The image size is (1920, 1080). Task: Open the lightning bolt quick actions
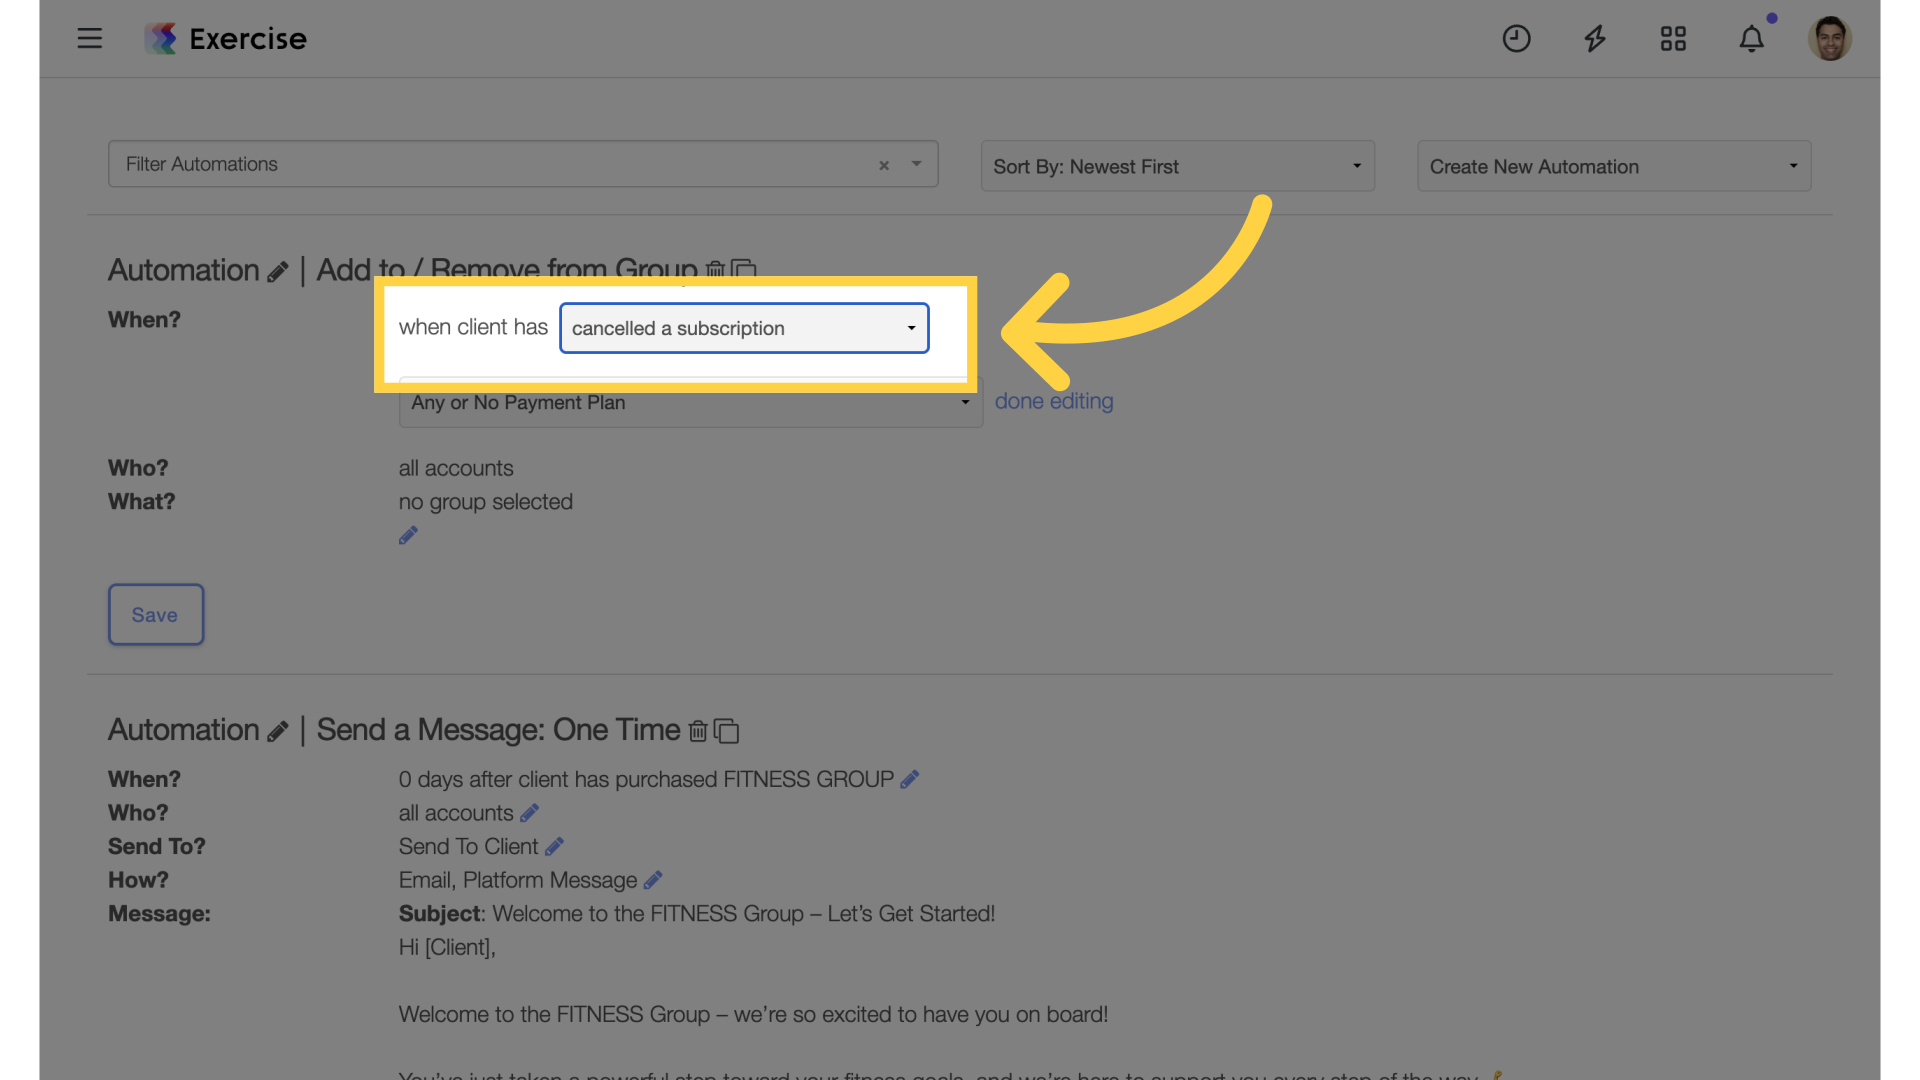tap(1595, 39)
